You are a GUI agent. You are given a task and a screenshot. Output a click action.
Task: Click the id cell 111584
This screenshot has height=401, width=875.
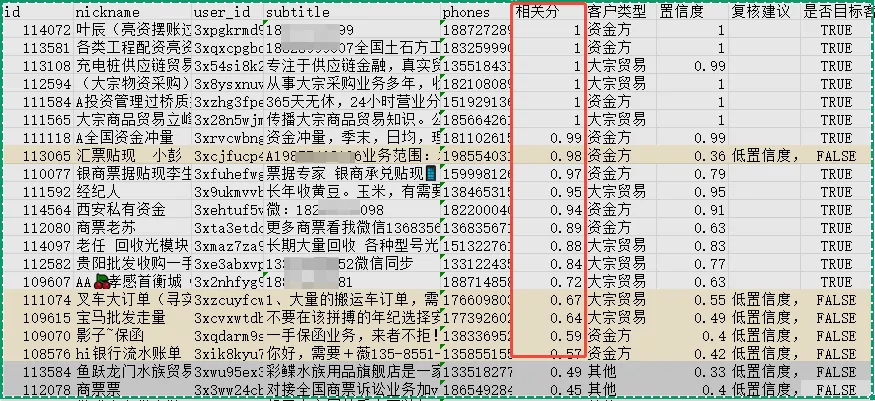point(38,102)
